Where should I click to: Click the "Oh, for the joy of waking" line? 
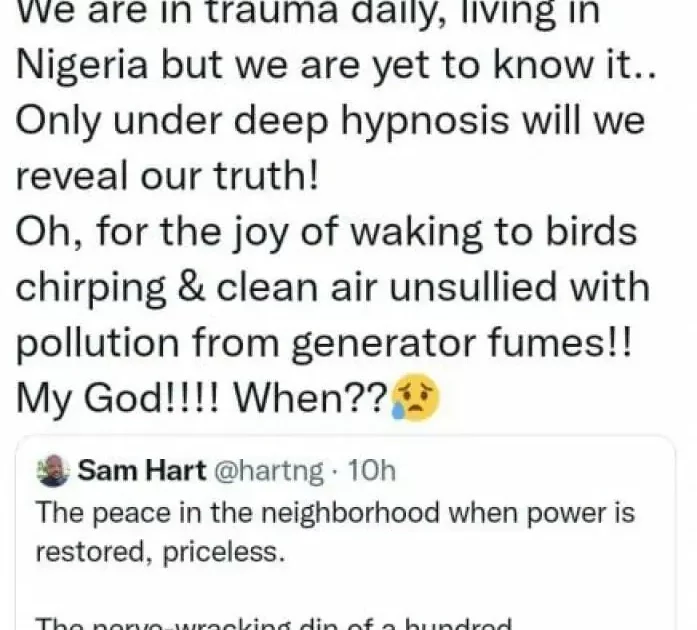[325, 233]
